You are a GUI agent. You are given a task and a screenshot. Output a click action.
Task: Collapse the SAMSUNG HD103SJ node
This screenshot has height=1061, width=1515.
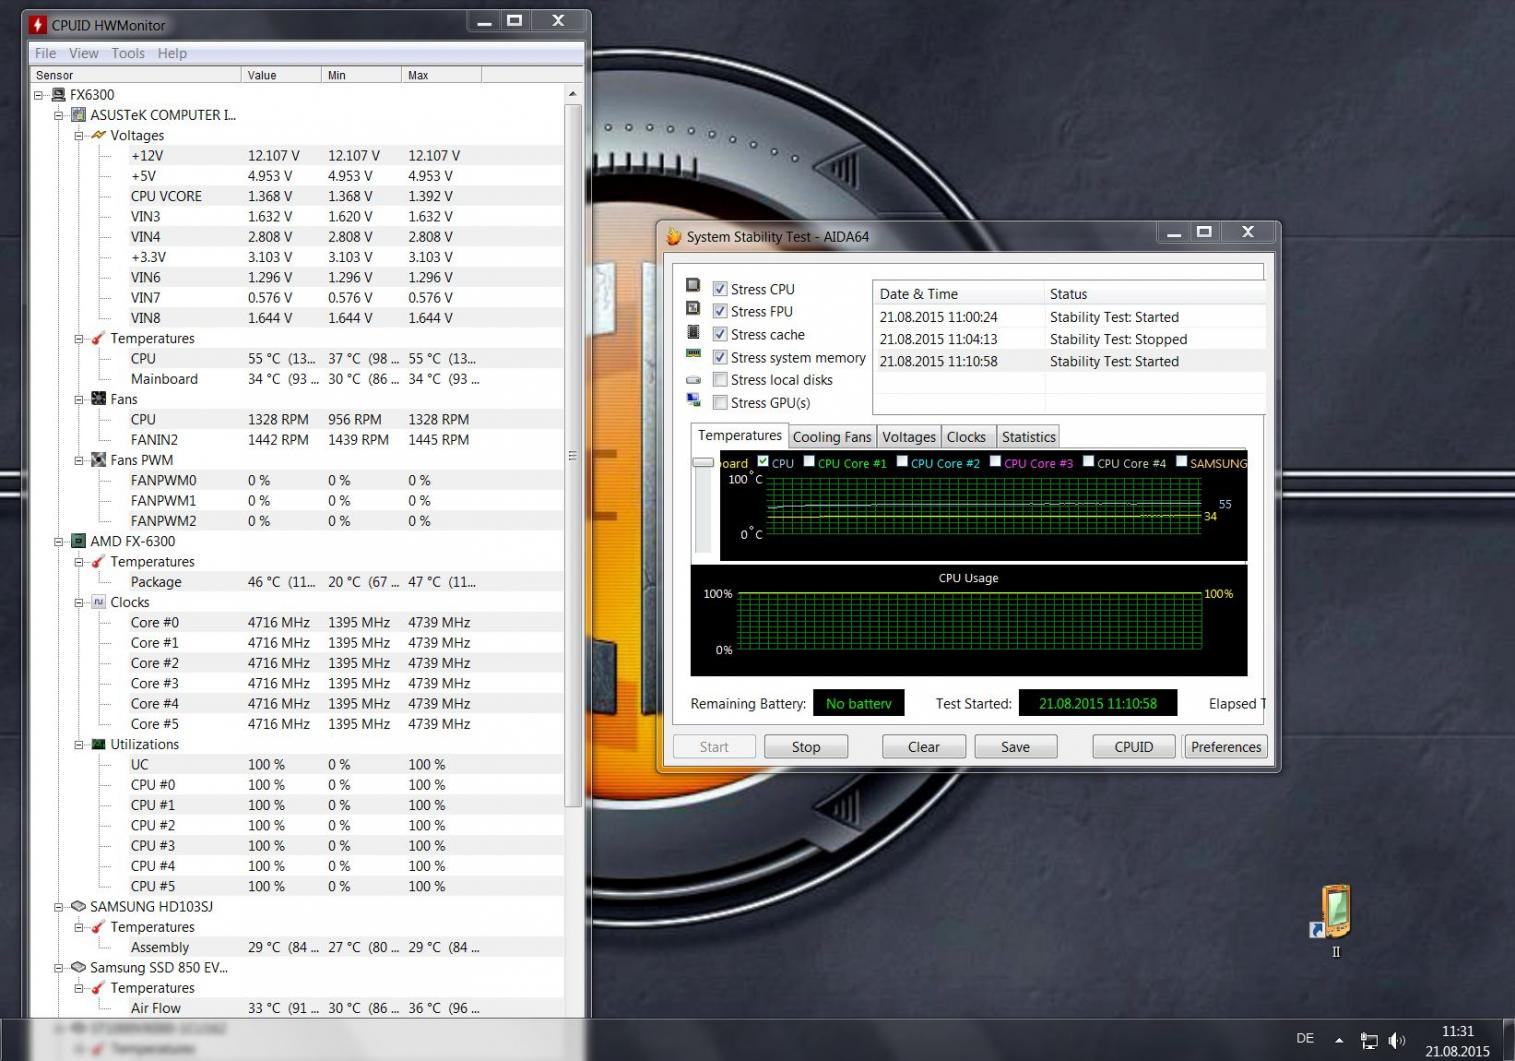pos(59,907)
